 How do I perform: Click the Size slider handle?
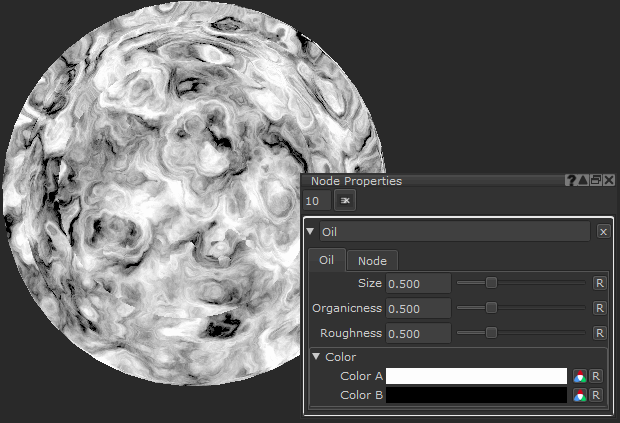pos(491,284)
